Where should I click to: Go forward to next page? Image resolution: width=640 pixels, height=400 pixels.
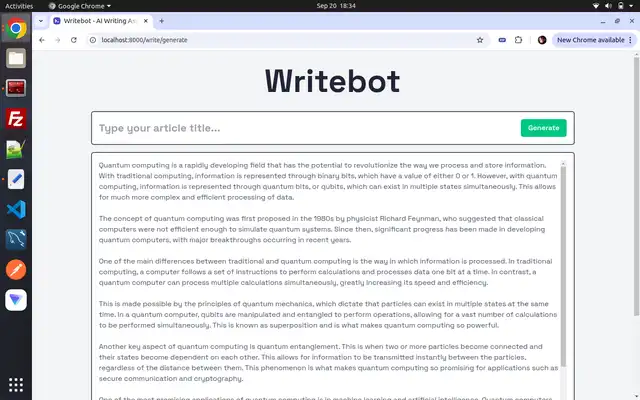pyautogui.click(x=58, y=40)
